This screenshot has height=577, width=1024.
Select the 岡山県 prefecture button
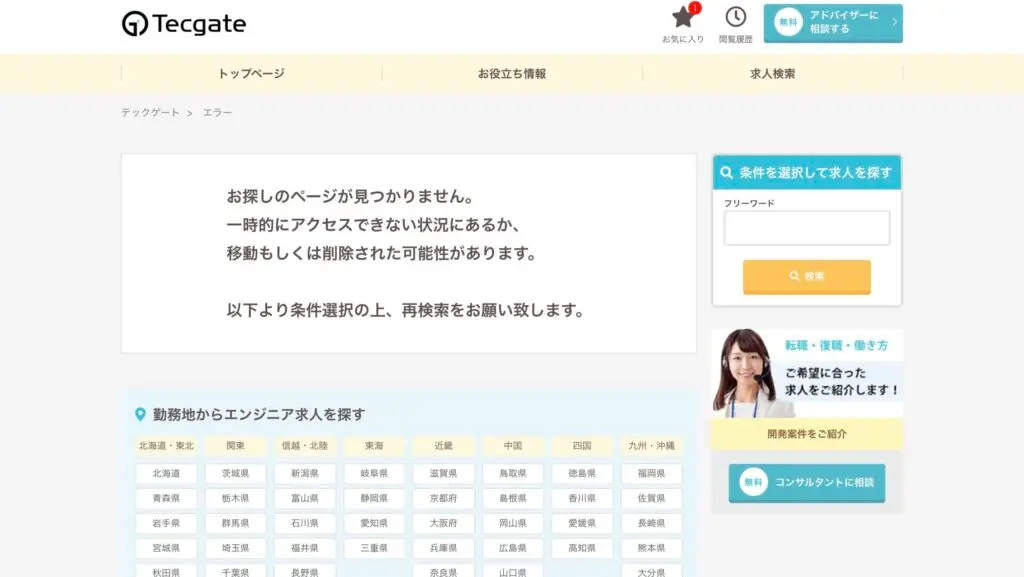coord(513,523)
